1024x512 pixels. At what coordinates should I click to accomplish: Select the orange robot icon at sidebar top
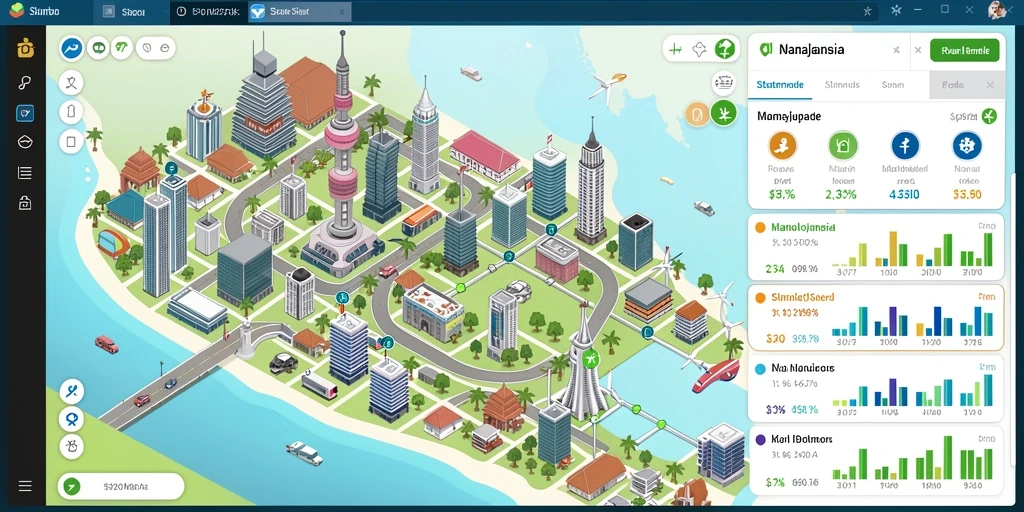[x=25, y=48]
